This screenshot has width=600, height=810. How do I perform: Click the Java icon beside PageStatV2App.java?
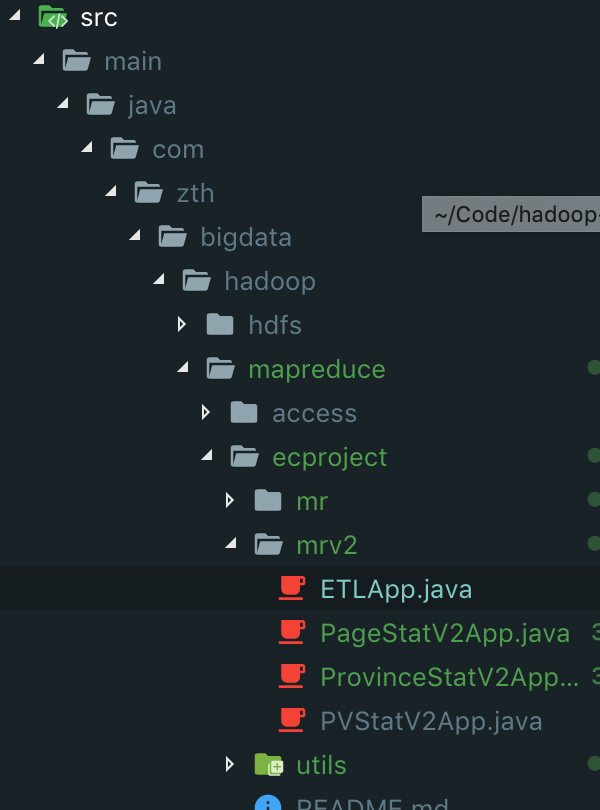(291, 633)
